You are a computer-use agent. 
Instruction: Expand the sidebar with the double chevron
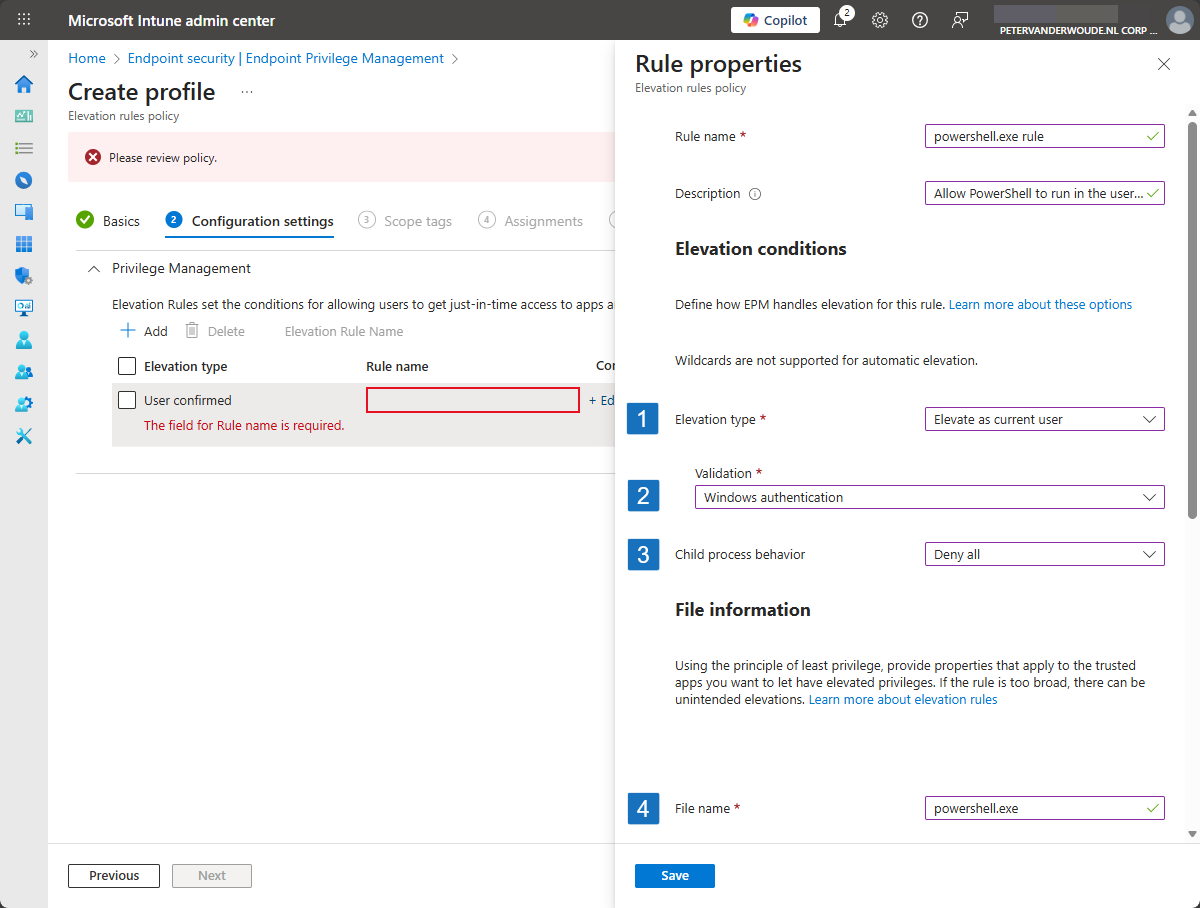(x=33, y=54)
